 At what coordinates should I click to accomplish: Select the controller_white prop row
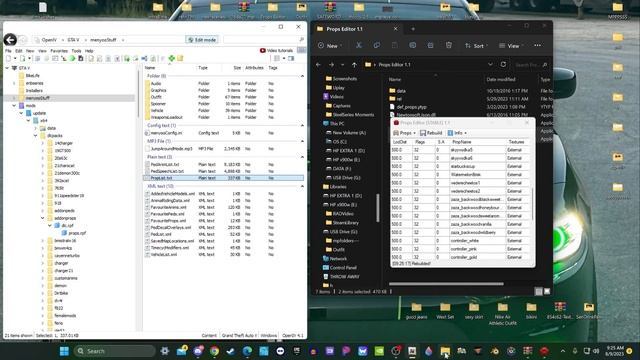(461, 241)
